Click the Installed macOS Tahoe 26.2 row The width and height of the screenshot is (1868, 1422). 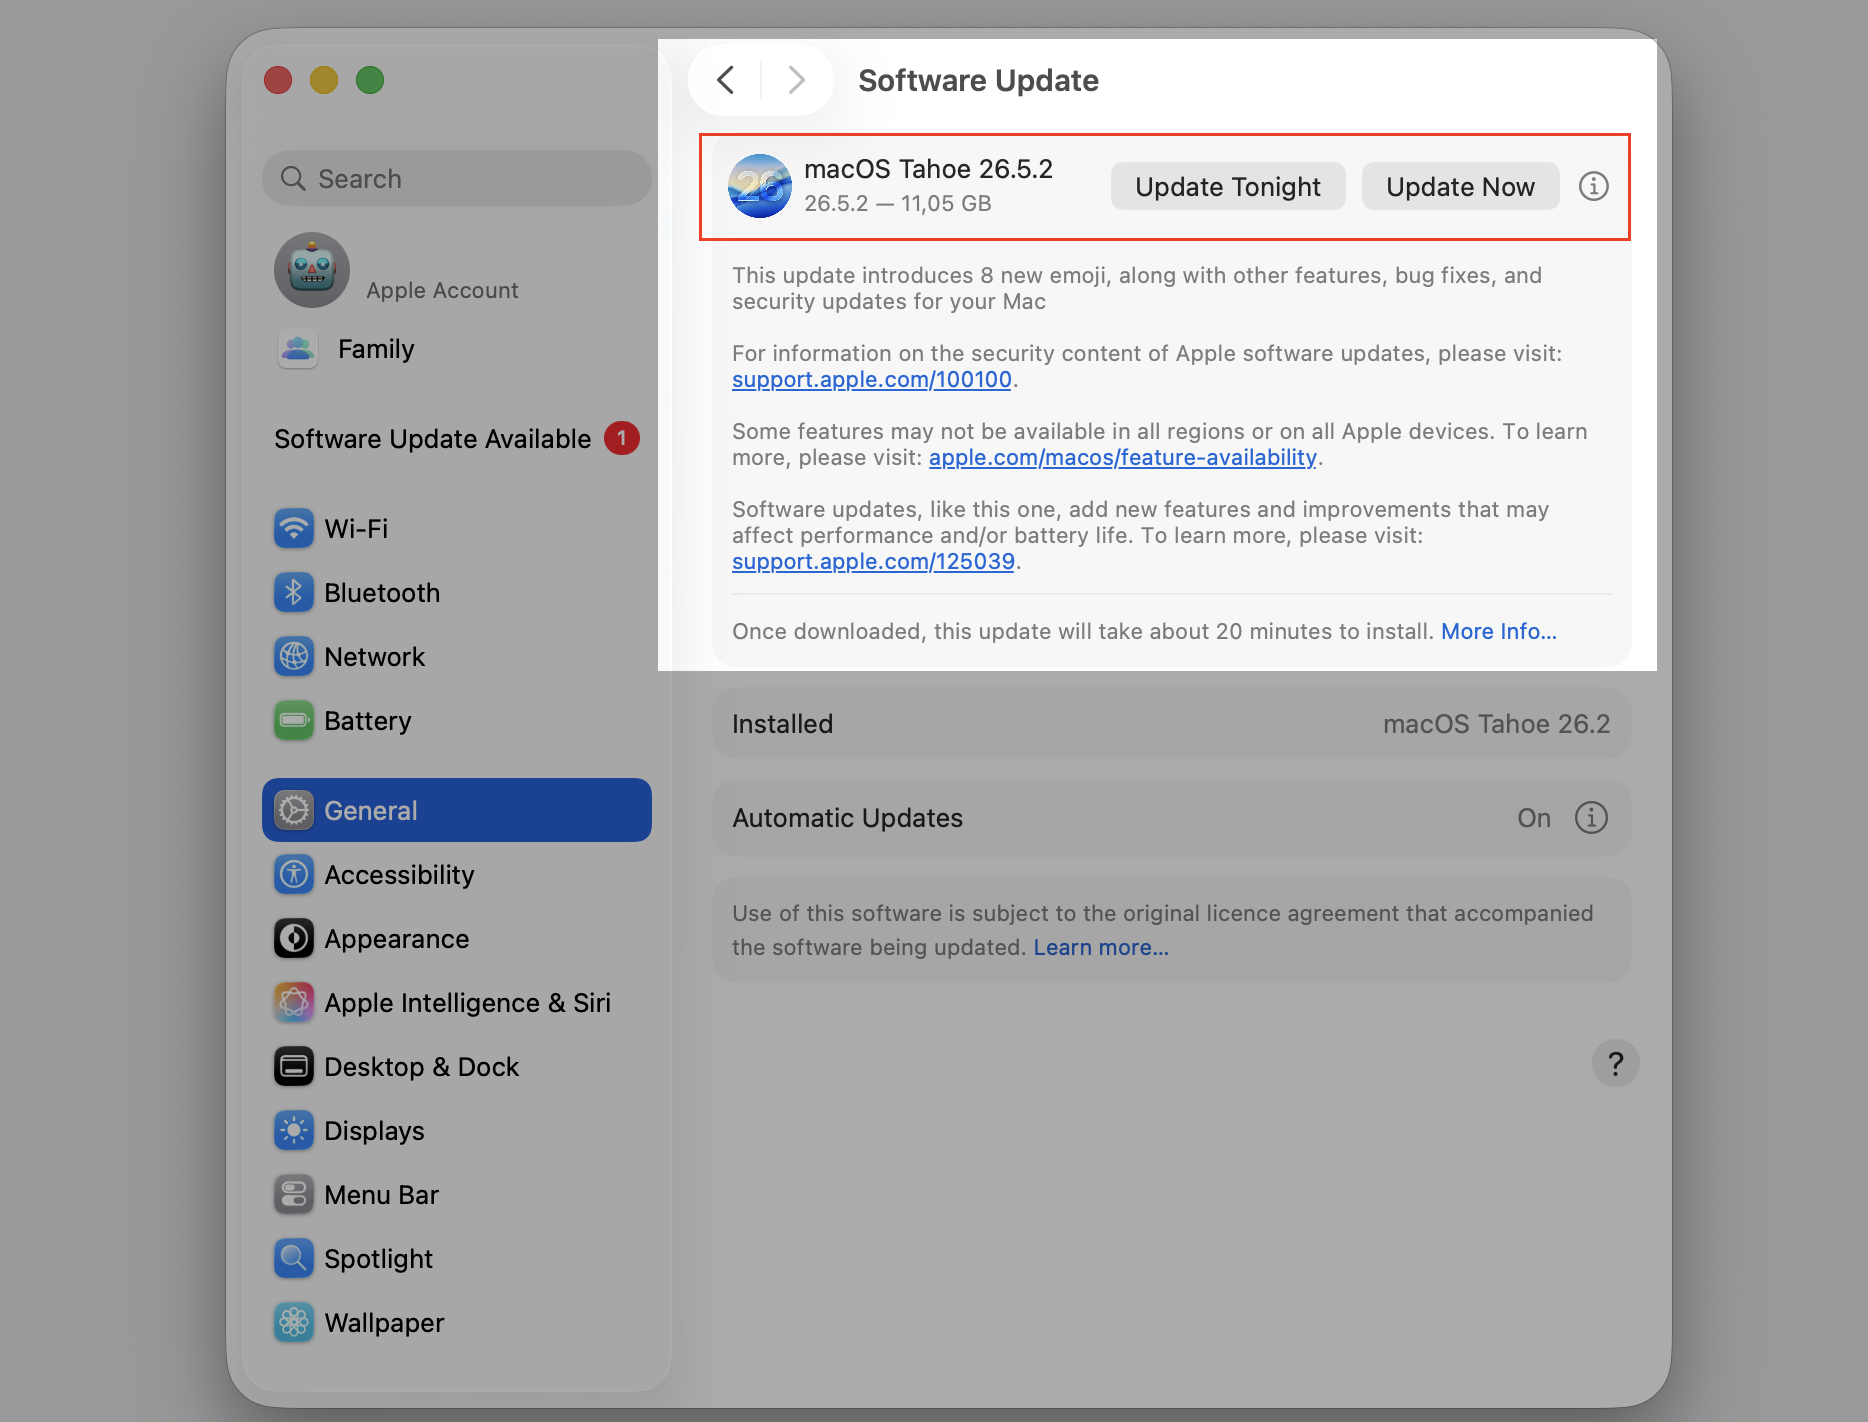[1171, 723]
